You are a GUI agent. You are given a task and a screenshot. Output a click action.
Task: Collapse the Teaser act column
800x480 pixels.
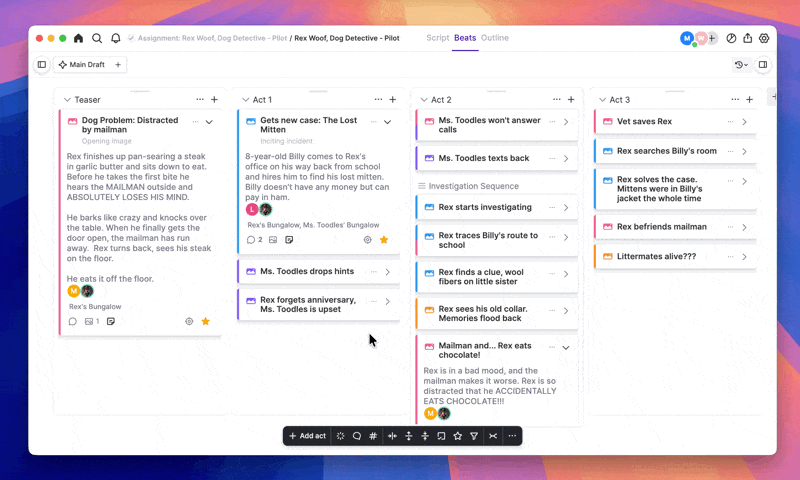(x=67, y=100)
